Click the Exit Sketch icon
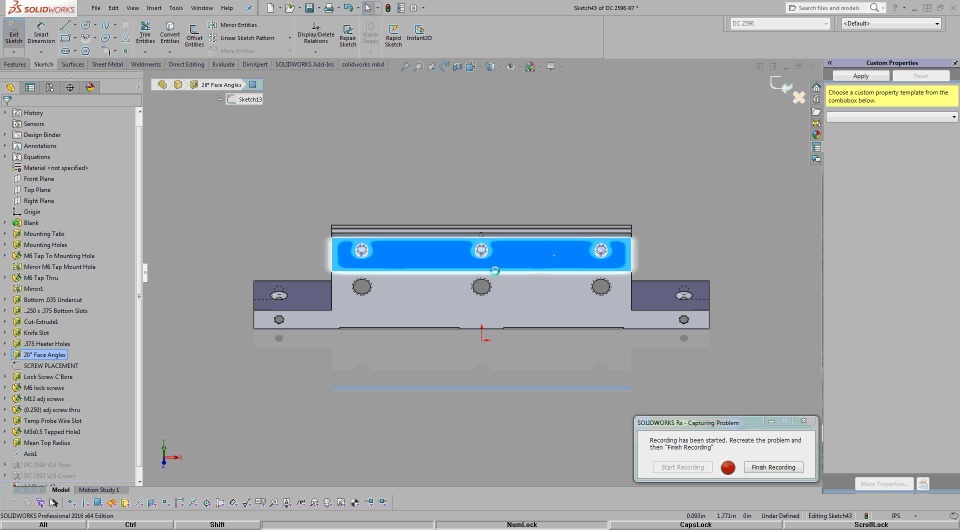 point(13,34)
